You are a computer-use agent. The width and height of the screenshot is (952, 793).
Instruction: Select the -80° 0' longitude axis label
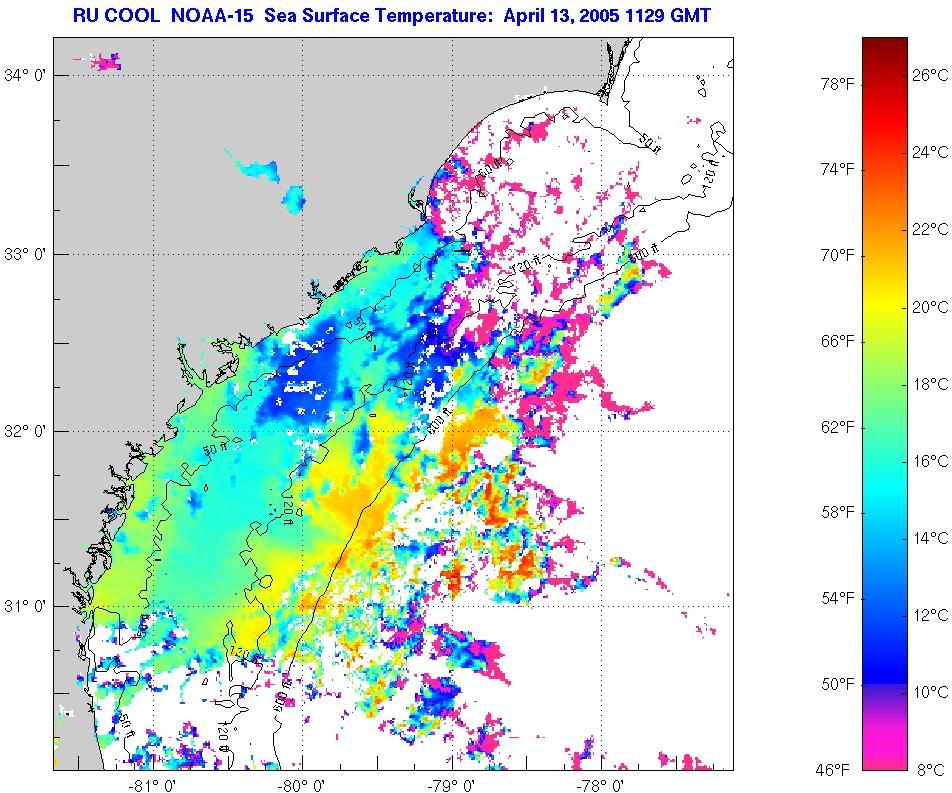tap(302, 783)
